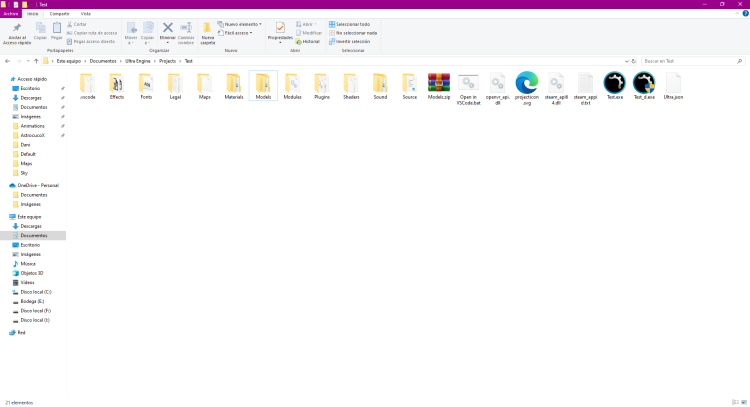Open recent locations dropdown arrow

coord(28,61)
